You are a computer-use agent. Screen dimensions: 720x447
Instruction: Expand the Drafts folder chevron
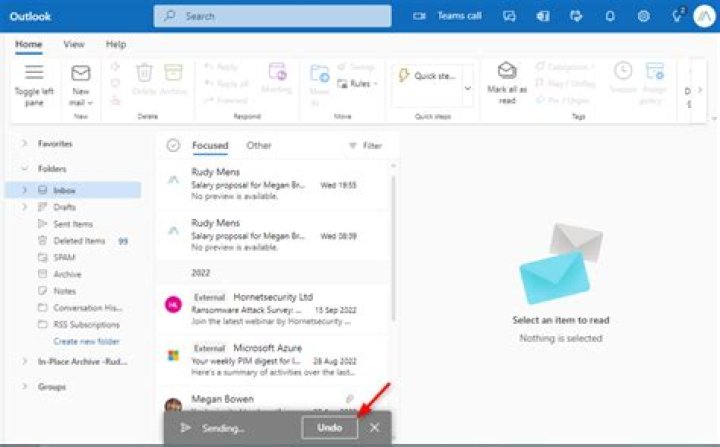(24, 207)
